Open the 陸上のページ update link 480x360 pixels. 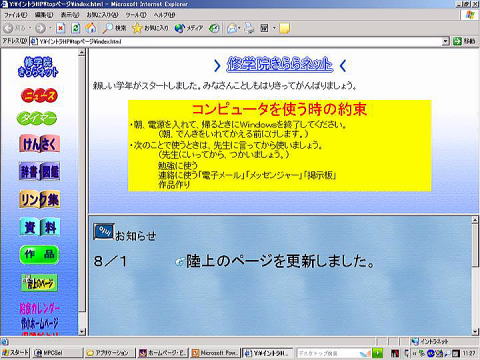click(280, 261)
